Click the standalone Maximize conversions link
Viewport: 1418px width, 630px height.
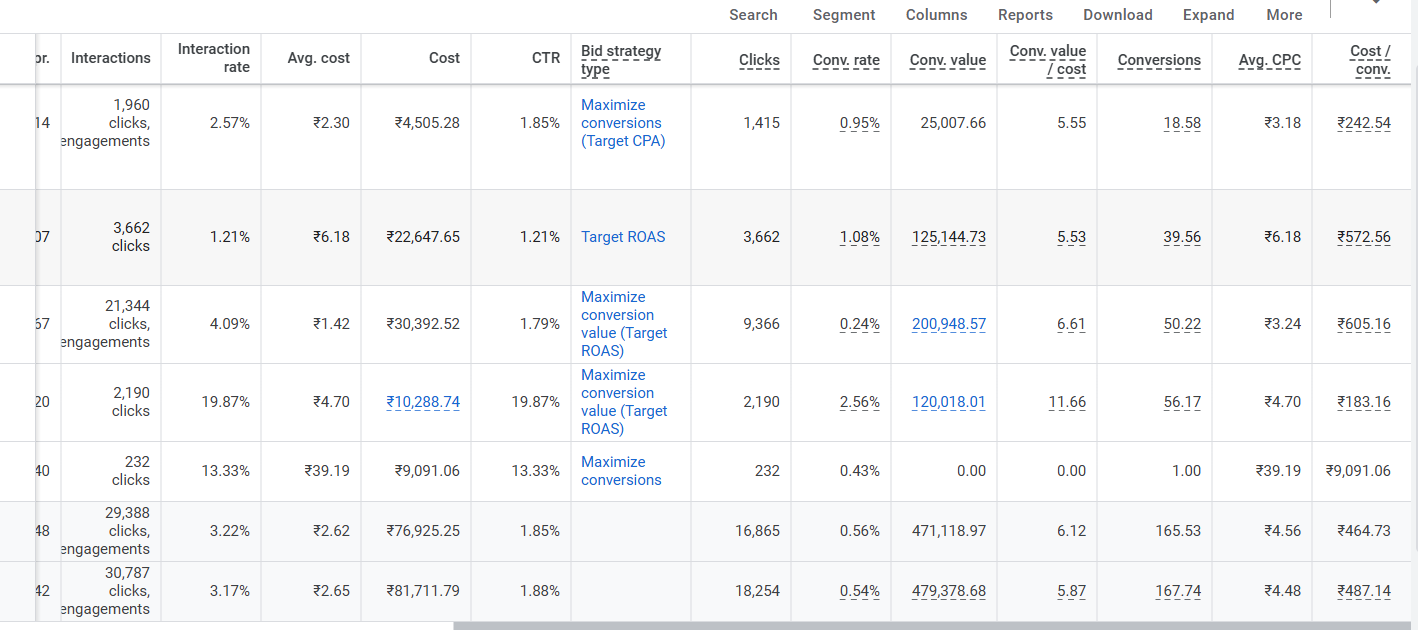coord(621,471)
